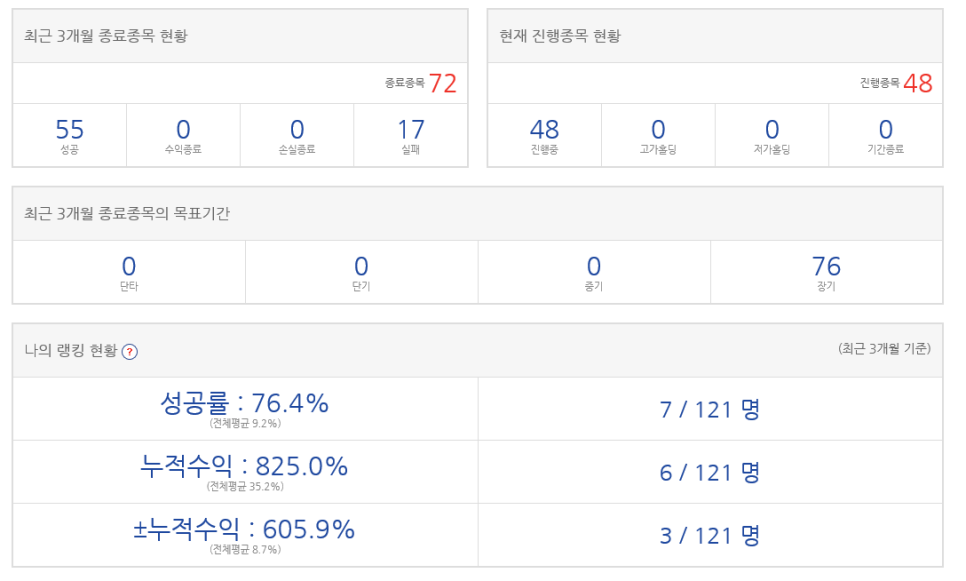Click the ±누적수익 605.9% value
Screen dimensions: 966x581
coord(245,530)
